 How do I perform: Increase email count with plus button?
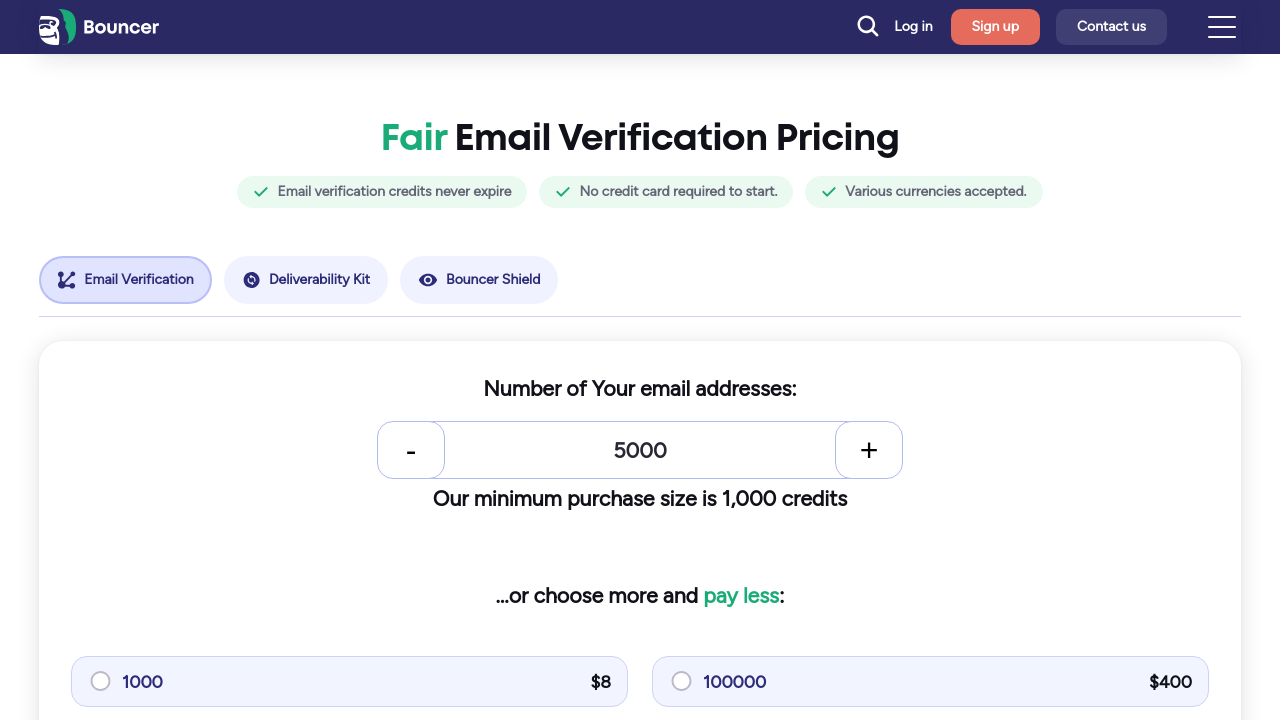tap(869, 450)
